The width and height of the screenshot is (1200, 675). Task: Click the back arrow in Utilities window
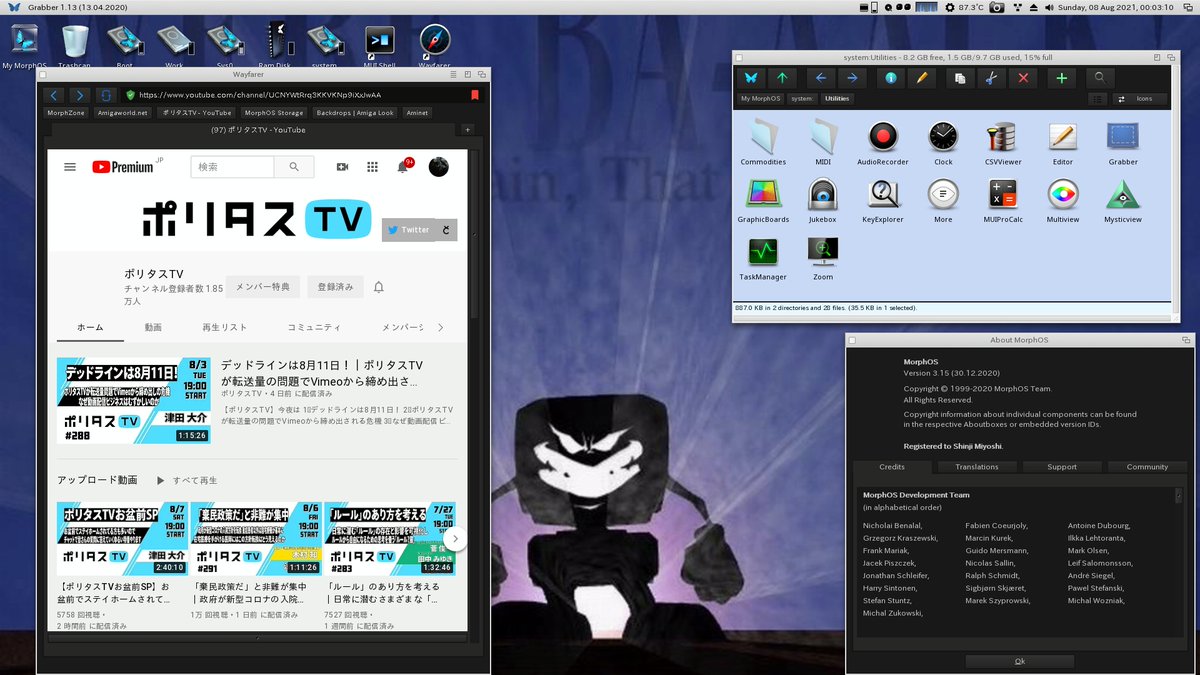click(821, 78)
